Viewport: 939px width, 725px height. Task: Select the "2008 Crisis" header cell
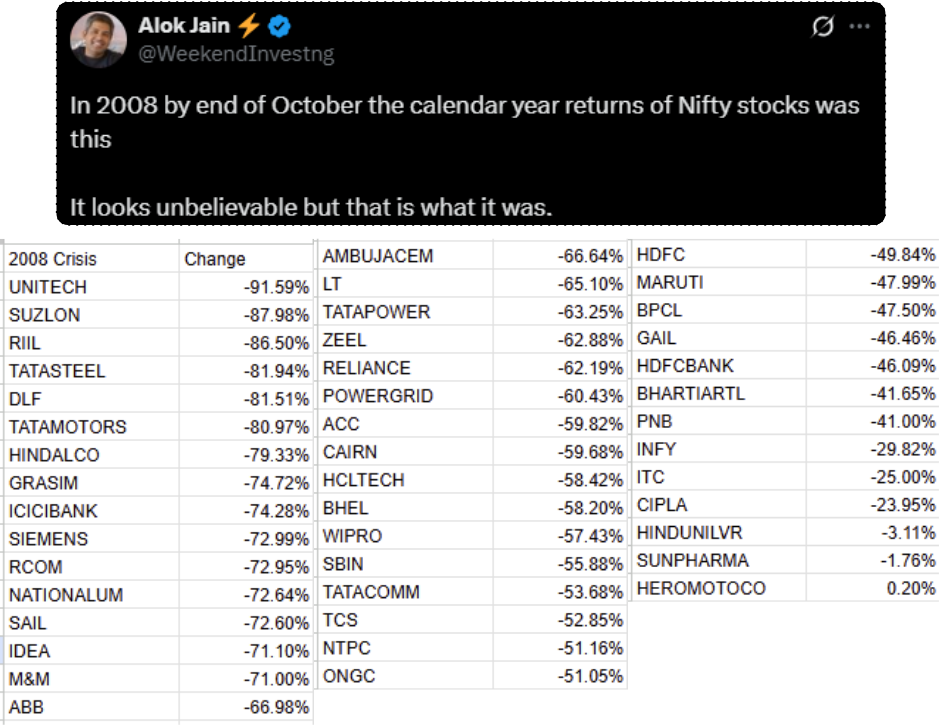click(x=53, y=259)
